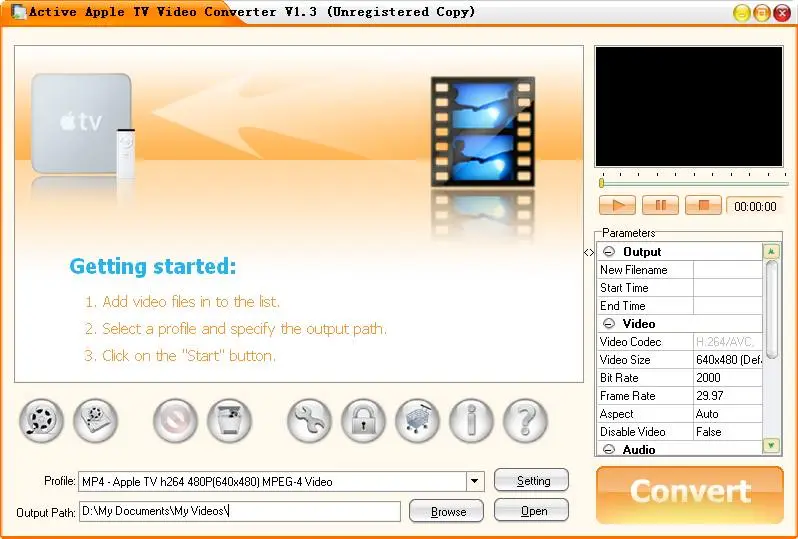This screenshot has width=798, height=539.
Task: Close the converter window
Action: click(782, 13)
